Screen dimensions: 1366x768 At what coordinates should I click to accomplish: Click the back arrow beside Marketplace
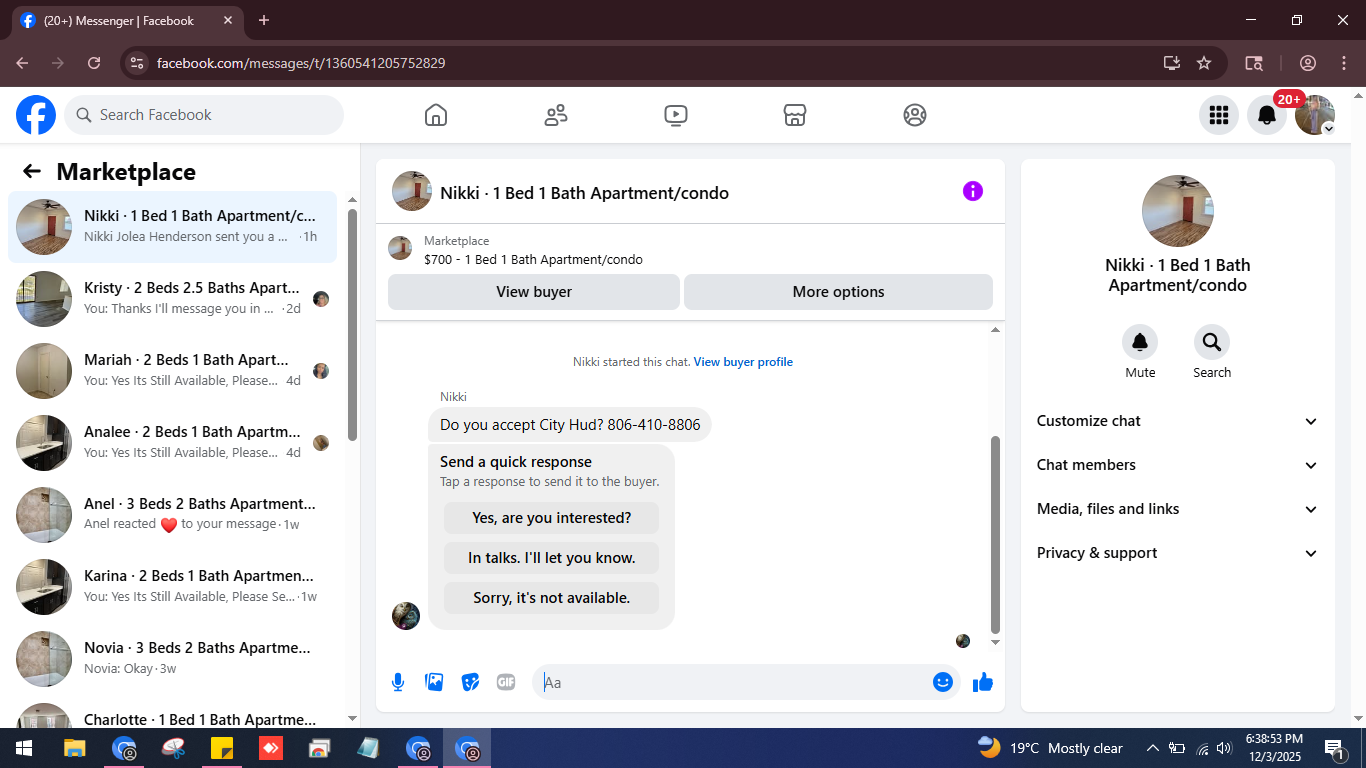tap(32, 171)
